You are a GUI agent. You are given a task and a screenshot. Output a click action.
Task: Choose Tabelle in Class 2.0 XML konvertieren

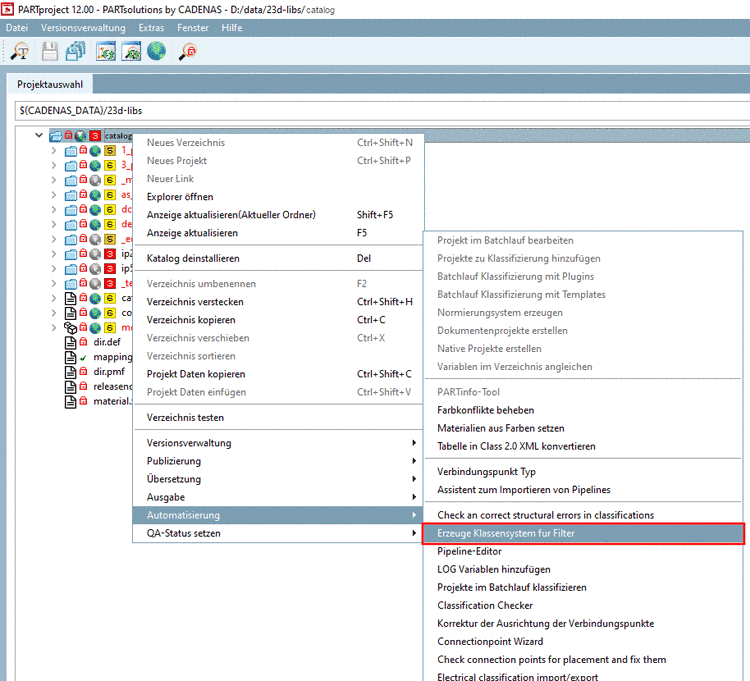[583, 446]
